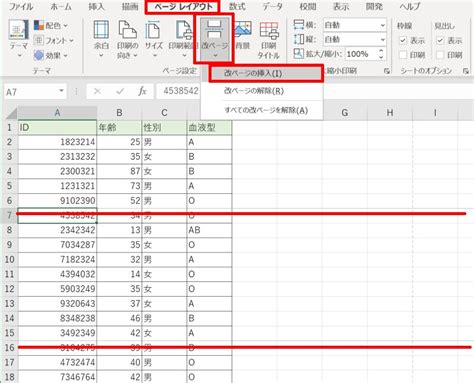
Task: Select row 17 header
Action: click(9, 362)
